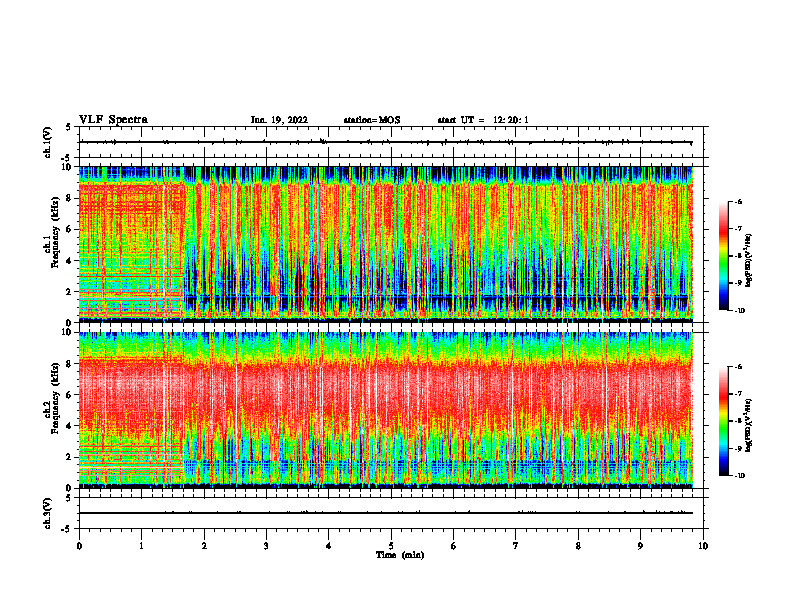Screen dimensions: 792x612
Task: Click the time axis tick label '5'
Action: (x=391, y=546)
